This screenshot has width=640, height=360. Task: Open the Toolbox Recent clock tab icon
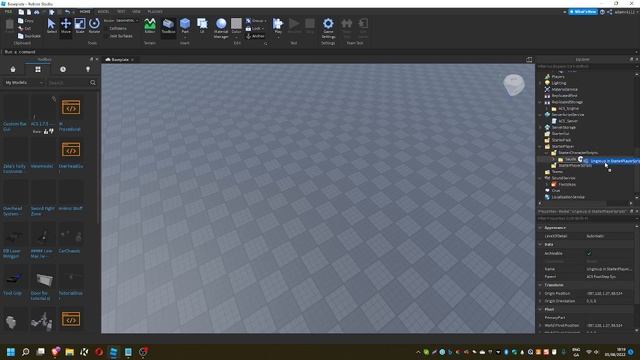63,69
